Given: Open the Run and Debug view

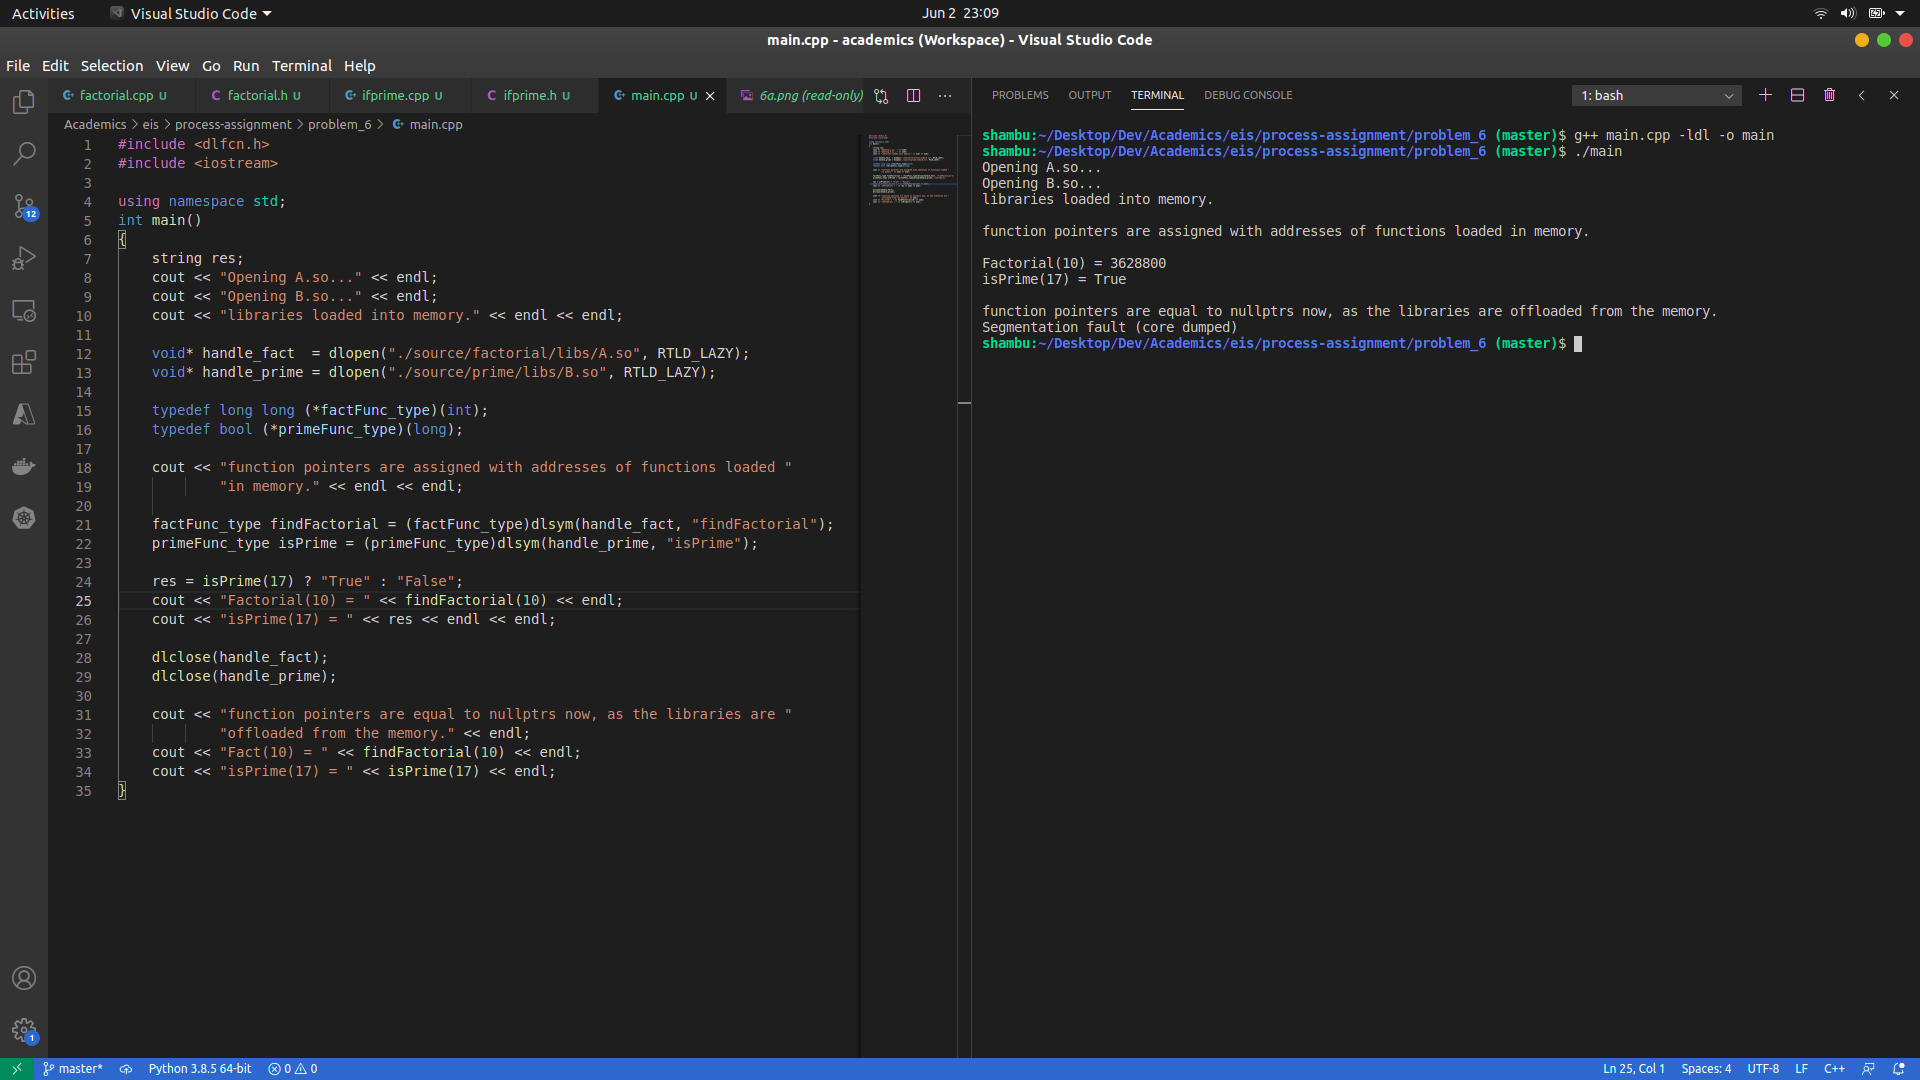Looking at the screenshot, I should (24, 258).
